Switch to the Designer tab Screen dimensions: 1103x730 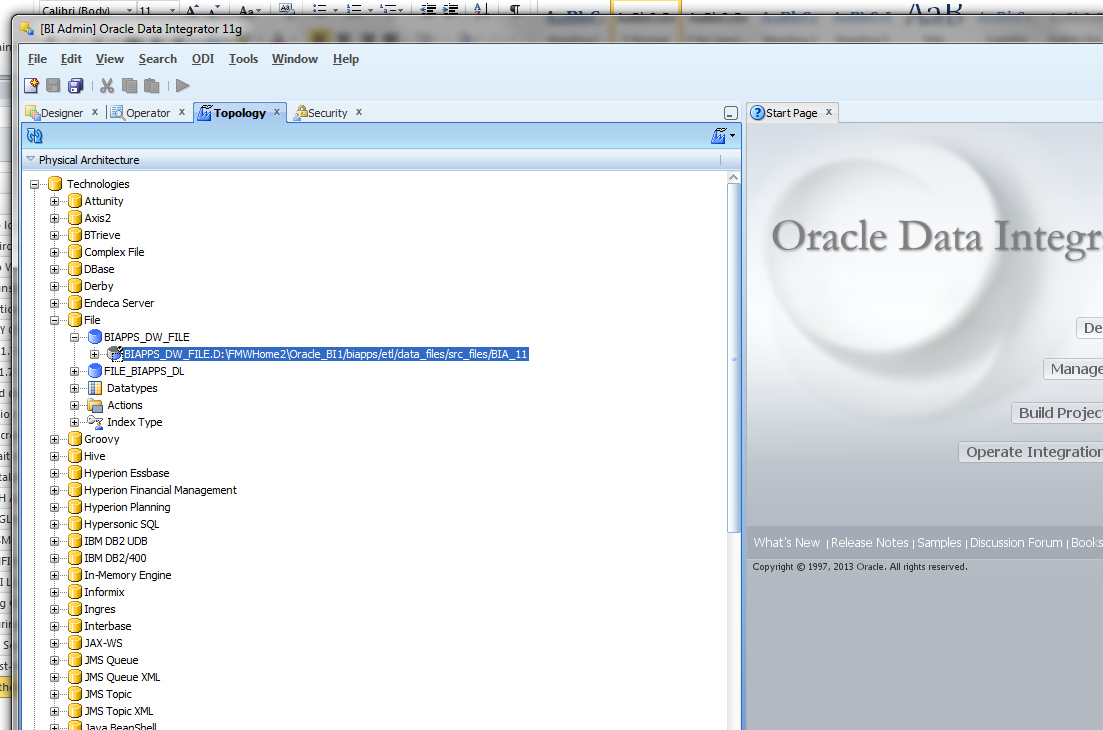point(61,113)
